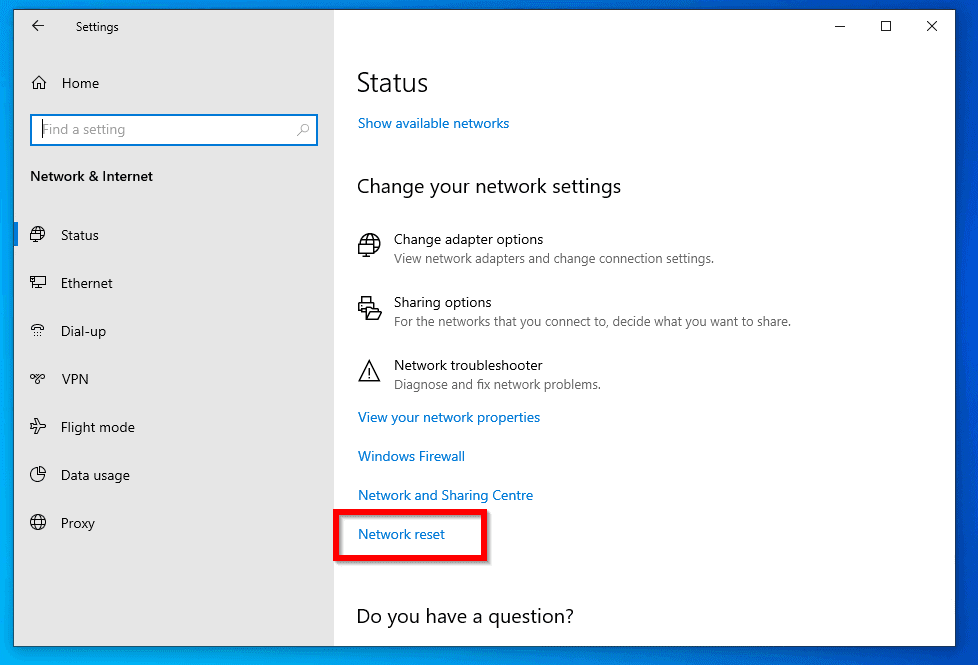978x665 pixels.
Task: Click the Home house icon
Action: click(x=39, y=83)
